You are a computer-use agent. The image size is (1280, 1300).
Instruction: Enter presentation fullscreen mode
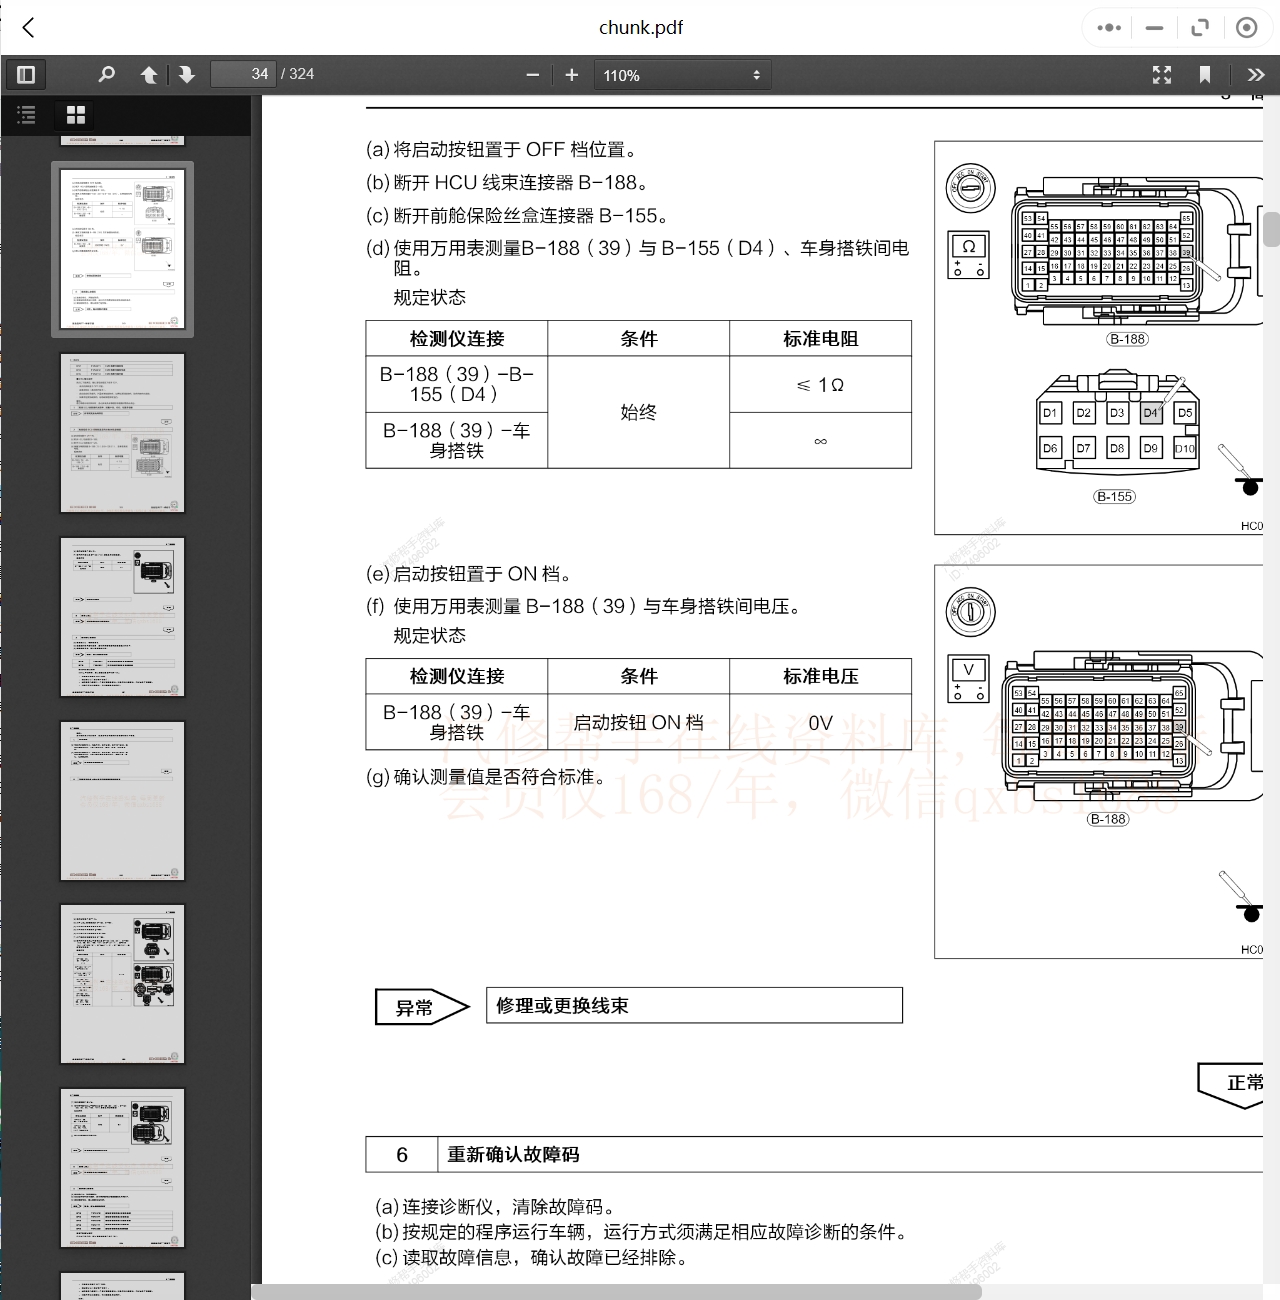[1161, 75]
